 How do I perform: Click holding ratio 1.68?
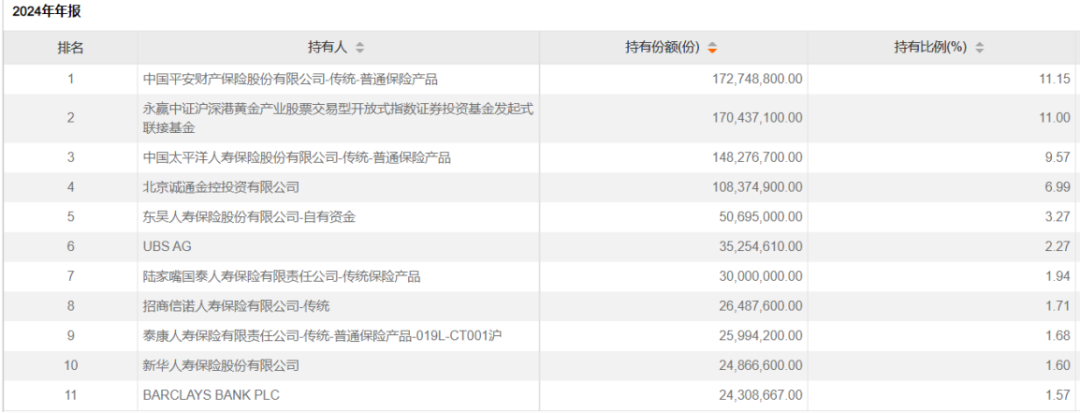click(x=1058, y=336)
